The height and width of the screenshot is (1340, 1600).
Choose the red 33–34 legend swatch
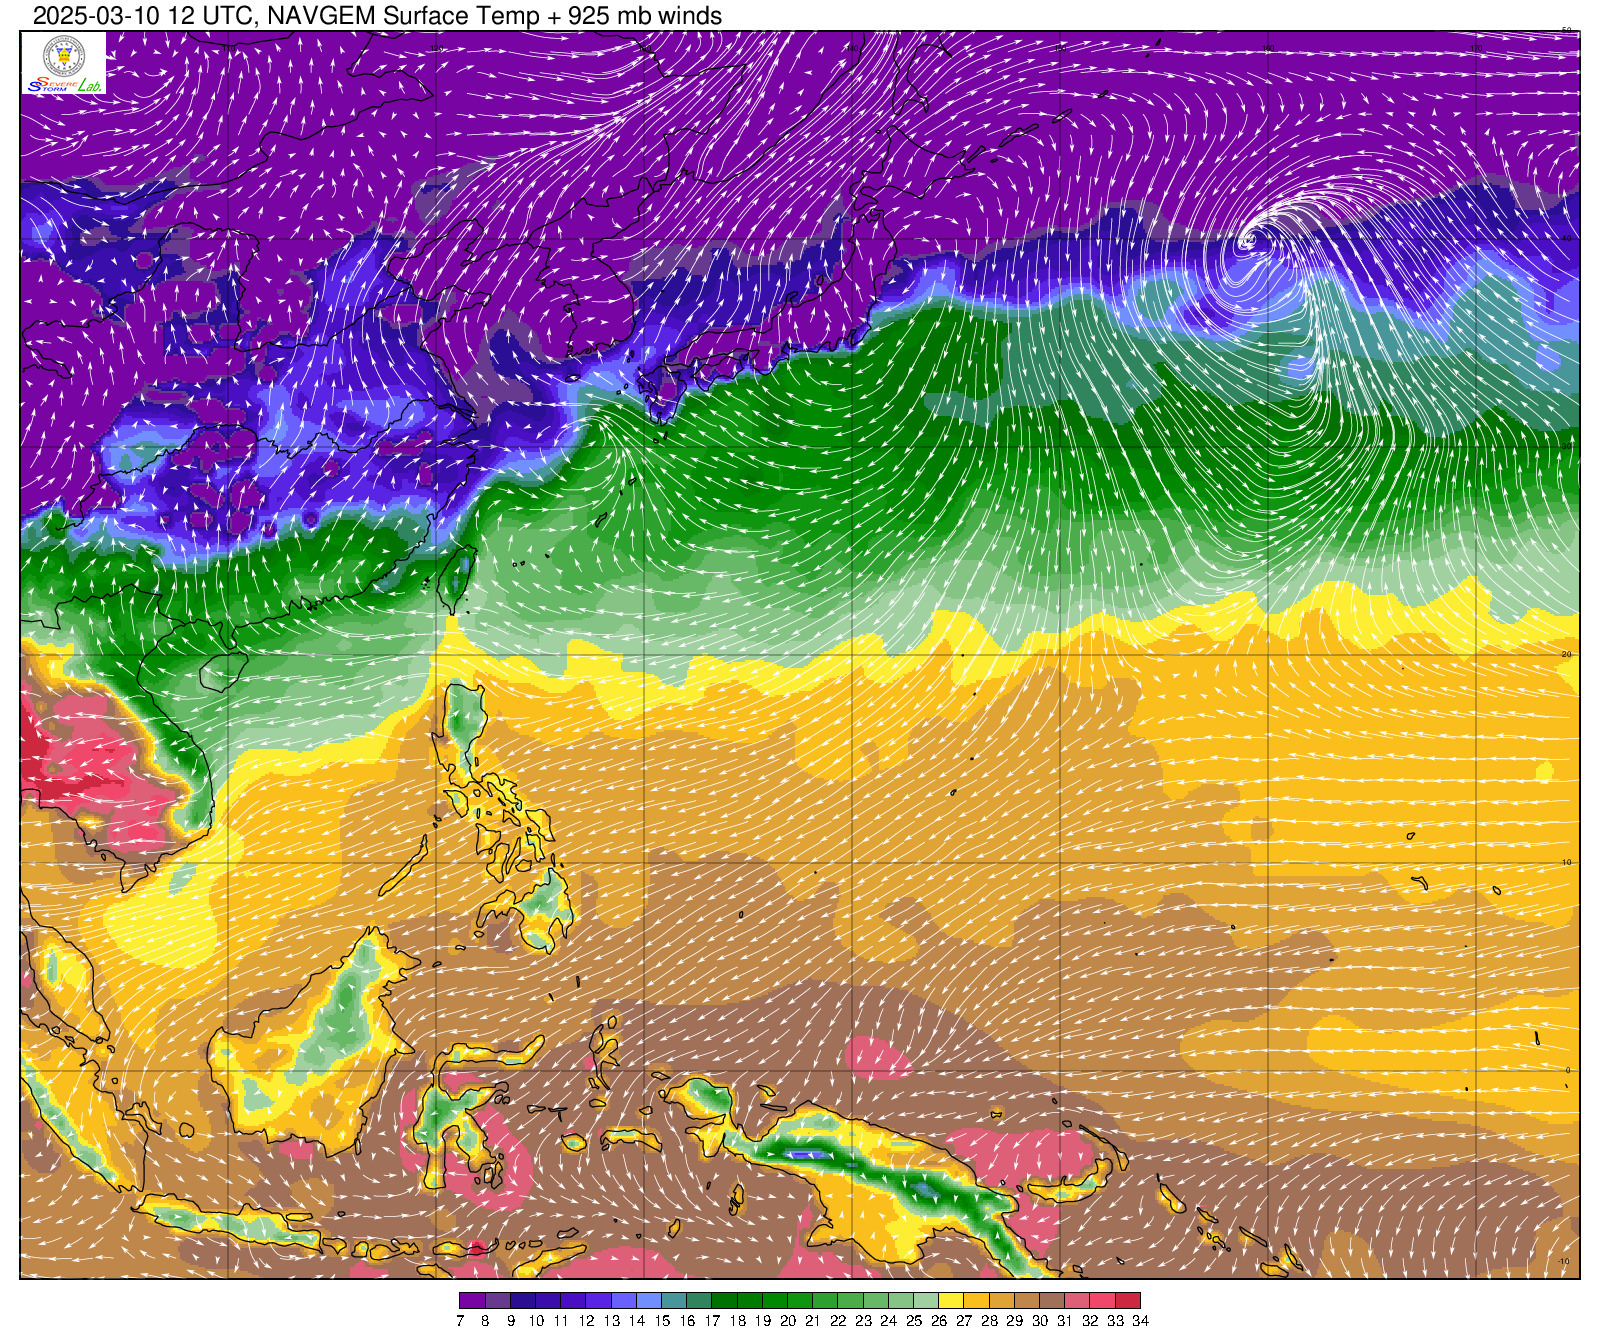click(x=1128, y=1301)
